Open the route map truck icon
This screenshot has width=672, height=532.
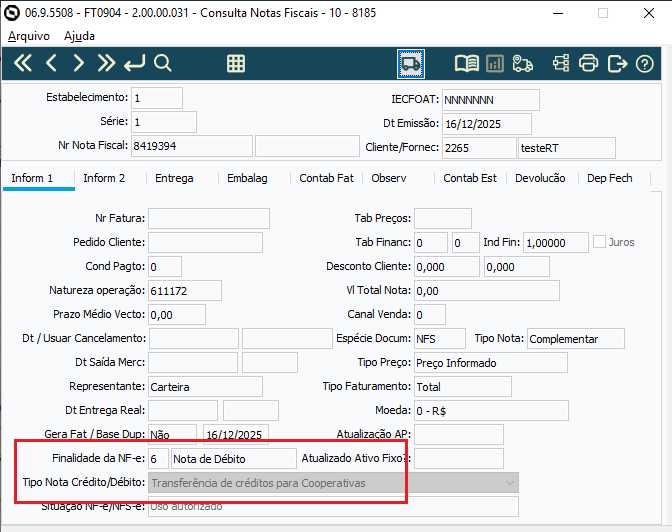[522, 64]
